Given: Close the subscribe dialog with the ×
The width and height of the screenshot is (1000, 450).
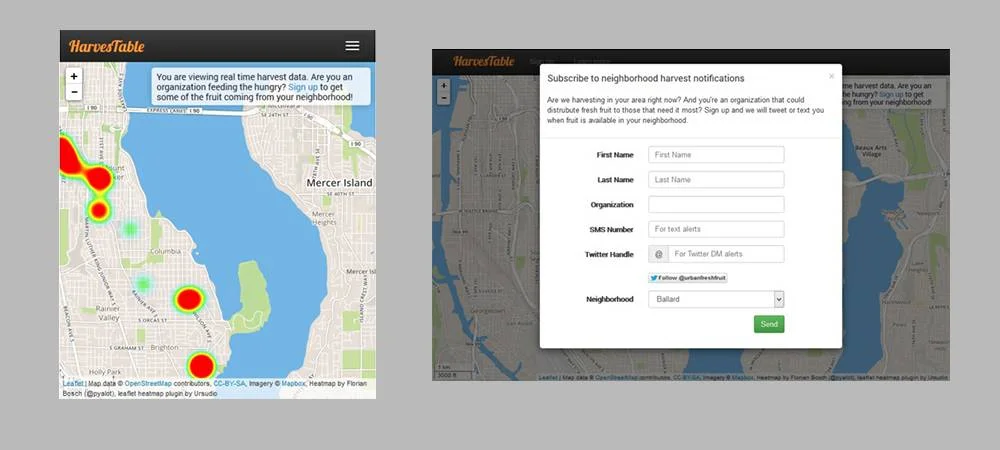Looking at the screenshot, I should click(831, 76).
